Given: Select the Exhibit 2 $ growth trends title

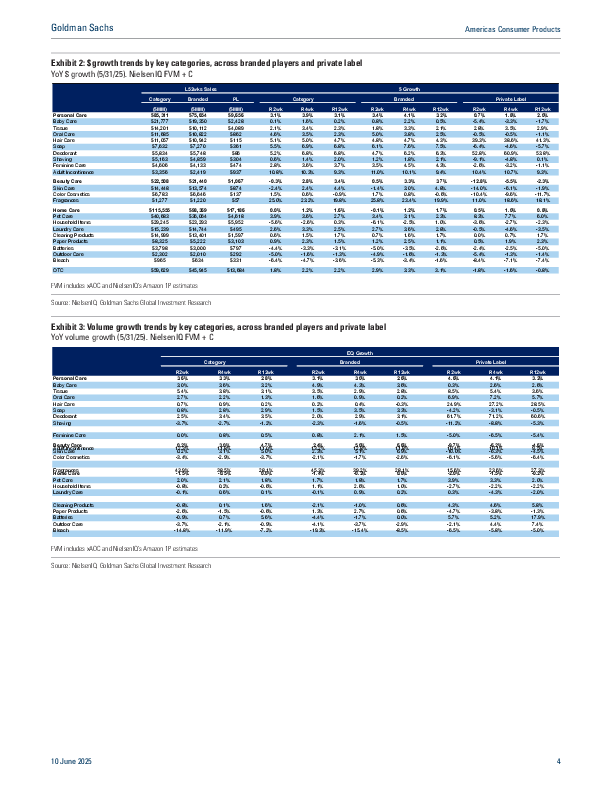Looking at the screenshot, I should coord(207,63).
